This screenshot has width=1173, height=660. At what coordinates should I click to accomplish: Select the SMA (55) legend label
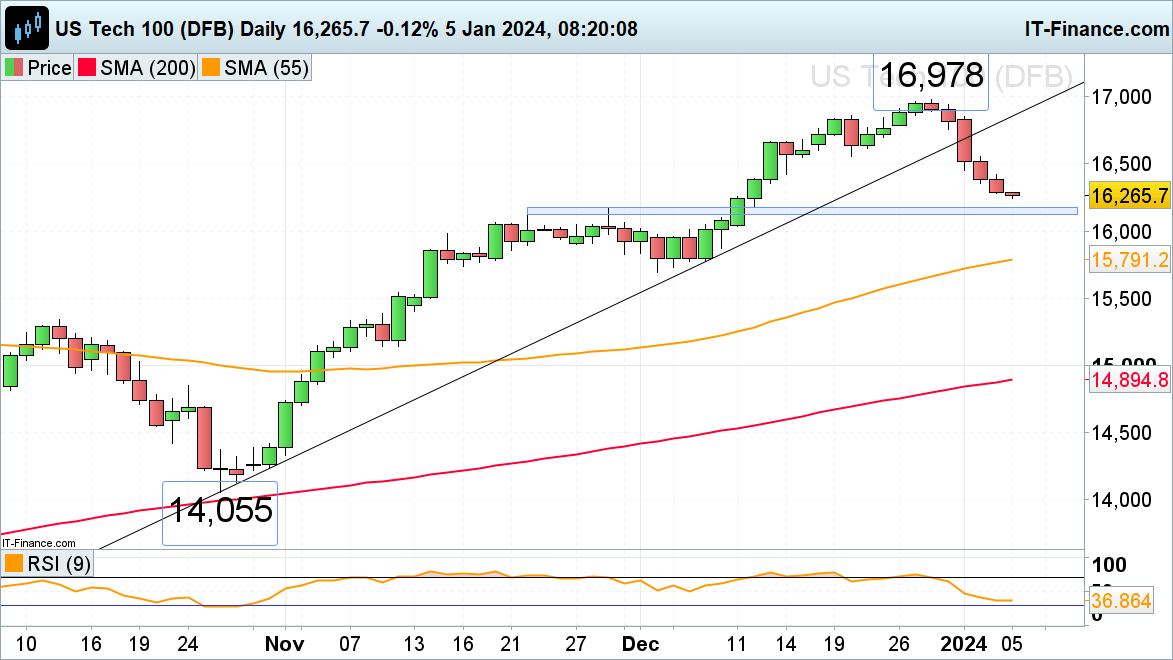pyautogui.click(x=266, y=68)
